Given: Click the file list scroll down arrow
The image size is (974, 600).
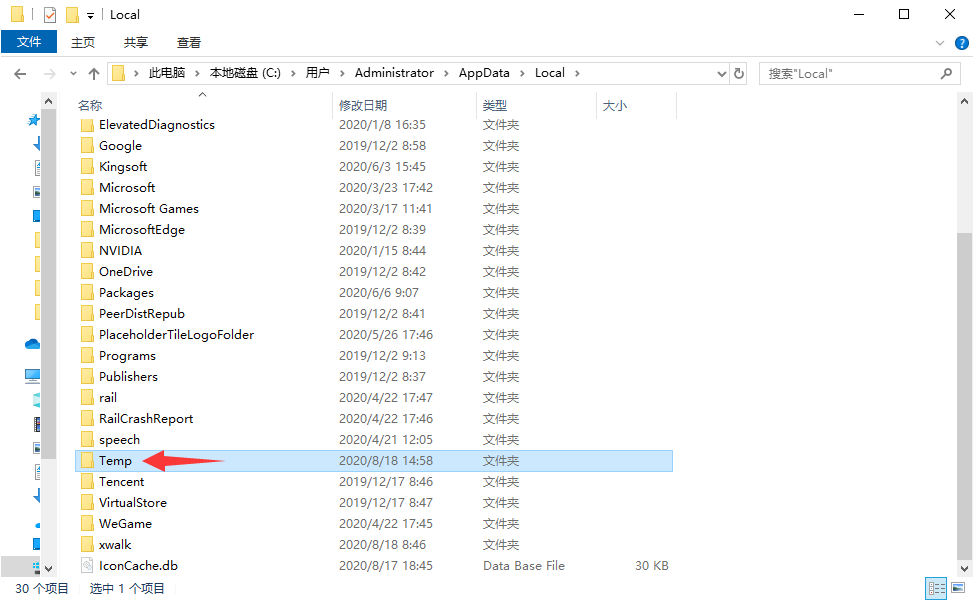Looking at the screenshot, I should click(964, 568).
